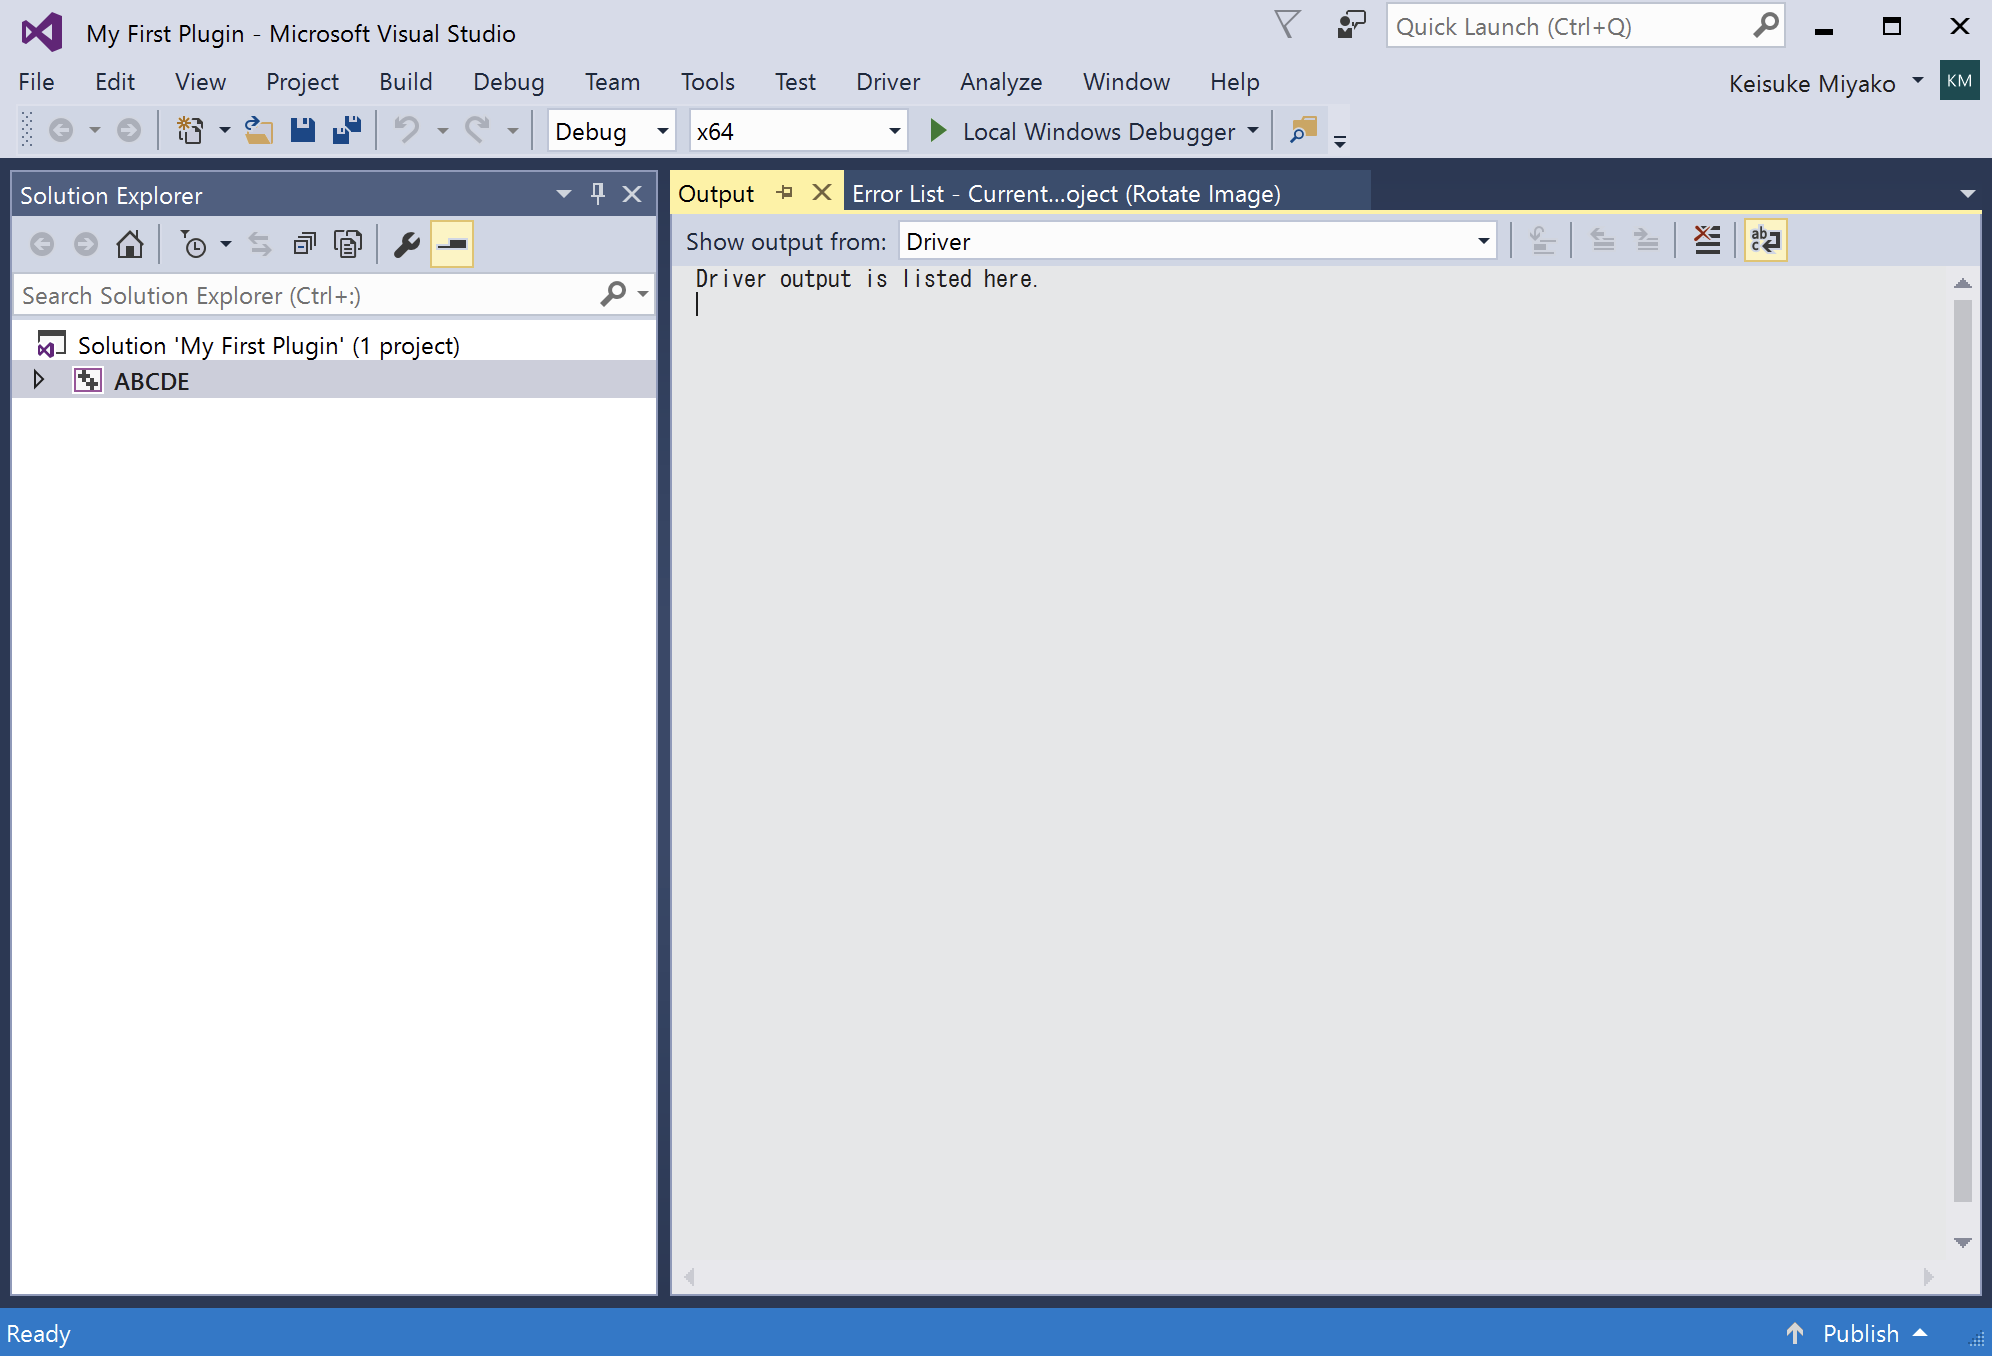The image size is (1992, 1356).
Task: Open Solution Explorer Properties with the wrench icon
Action: tap(405, 243)
